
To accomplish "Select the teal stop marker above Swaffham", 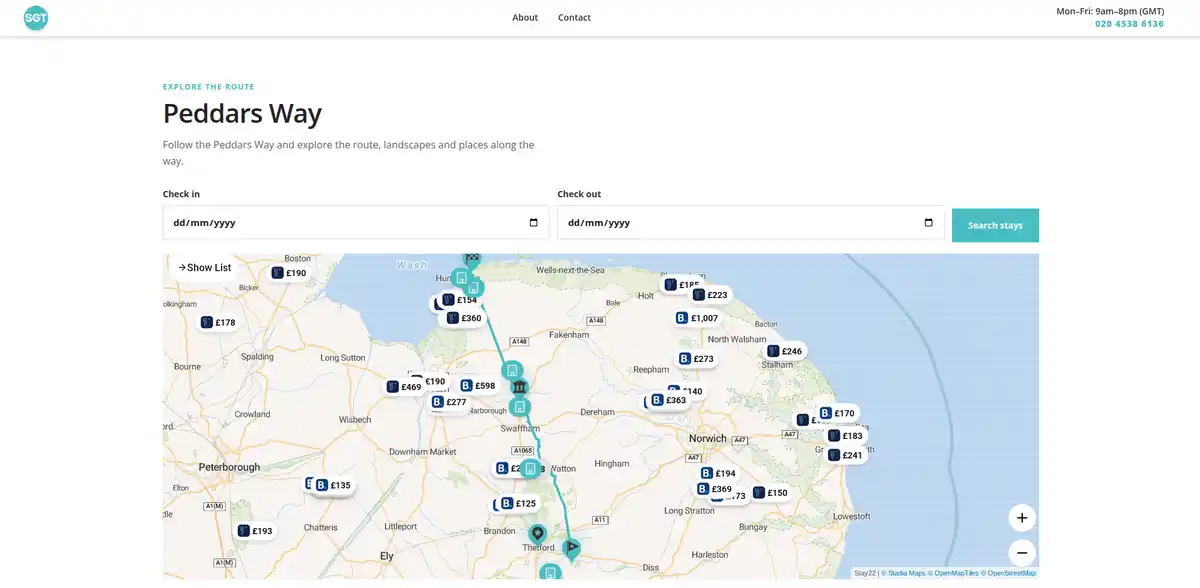I will [x=519, y=407].
